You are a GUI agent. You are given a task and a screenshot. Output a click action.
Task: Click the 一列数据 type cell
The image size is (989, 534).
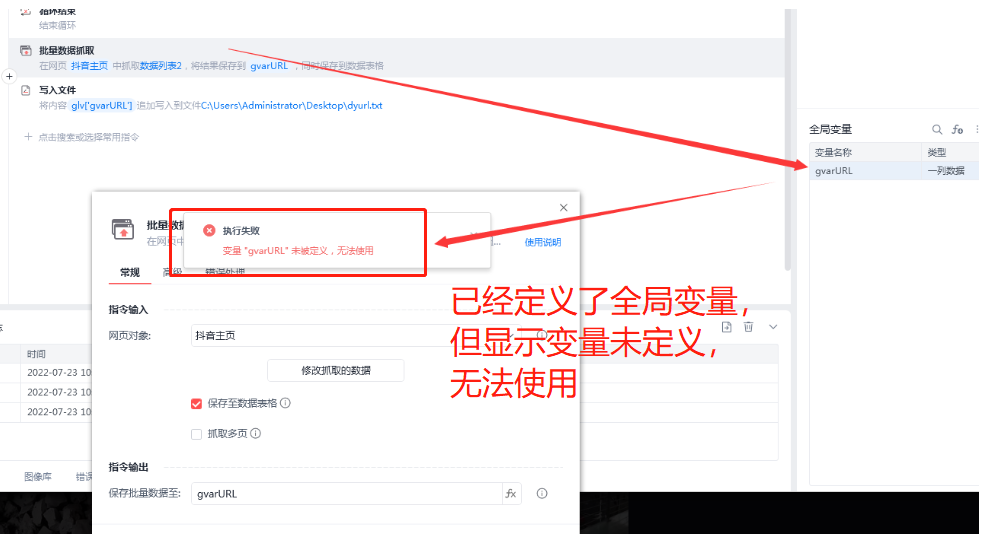coord(946,170)
